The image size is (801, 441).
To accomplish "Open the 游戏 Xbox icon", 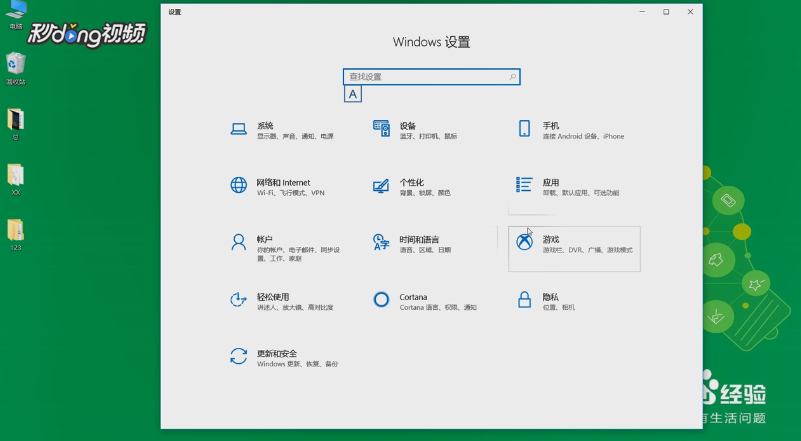I will click(x=524, y=242).
